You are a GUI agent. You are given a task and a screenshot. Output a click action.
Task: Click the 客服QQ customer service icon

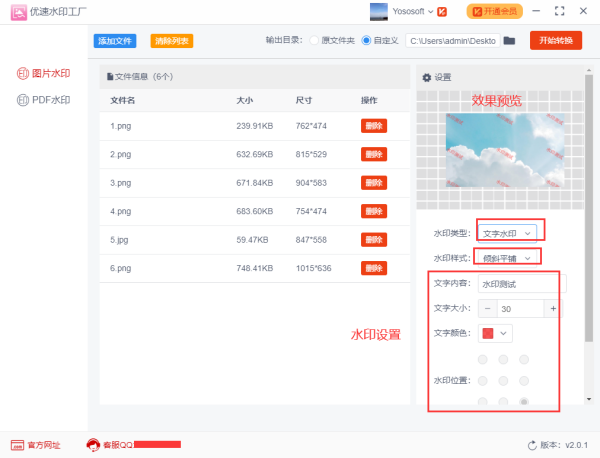94,445
